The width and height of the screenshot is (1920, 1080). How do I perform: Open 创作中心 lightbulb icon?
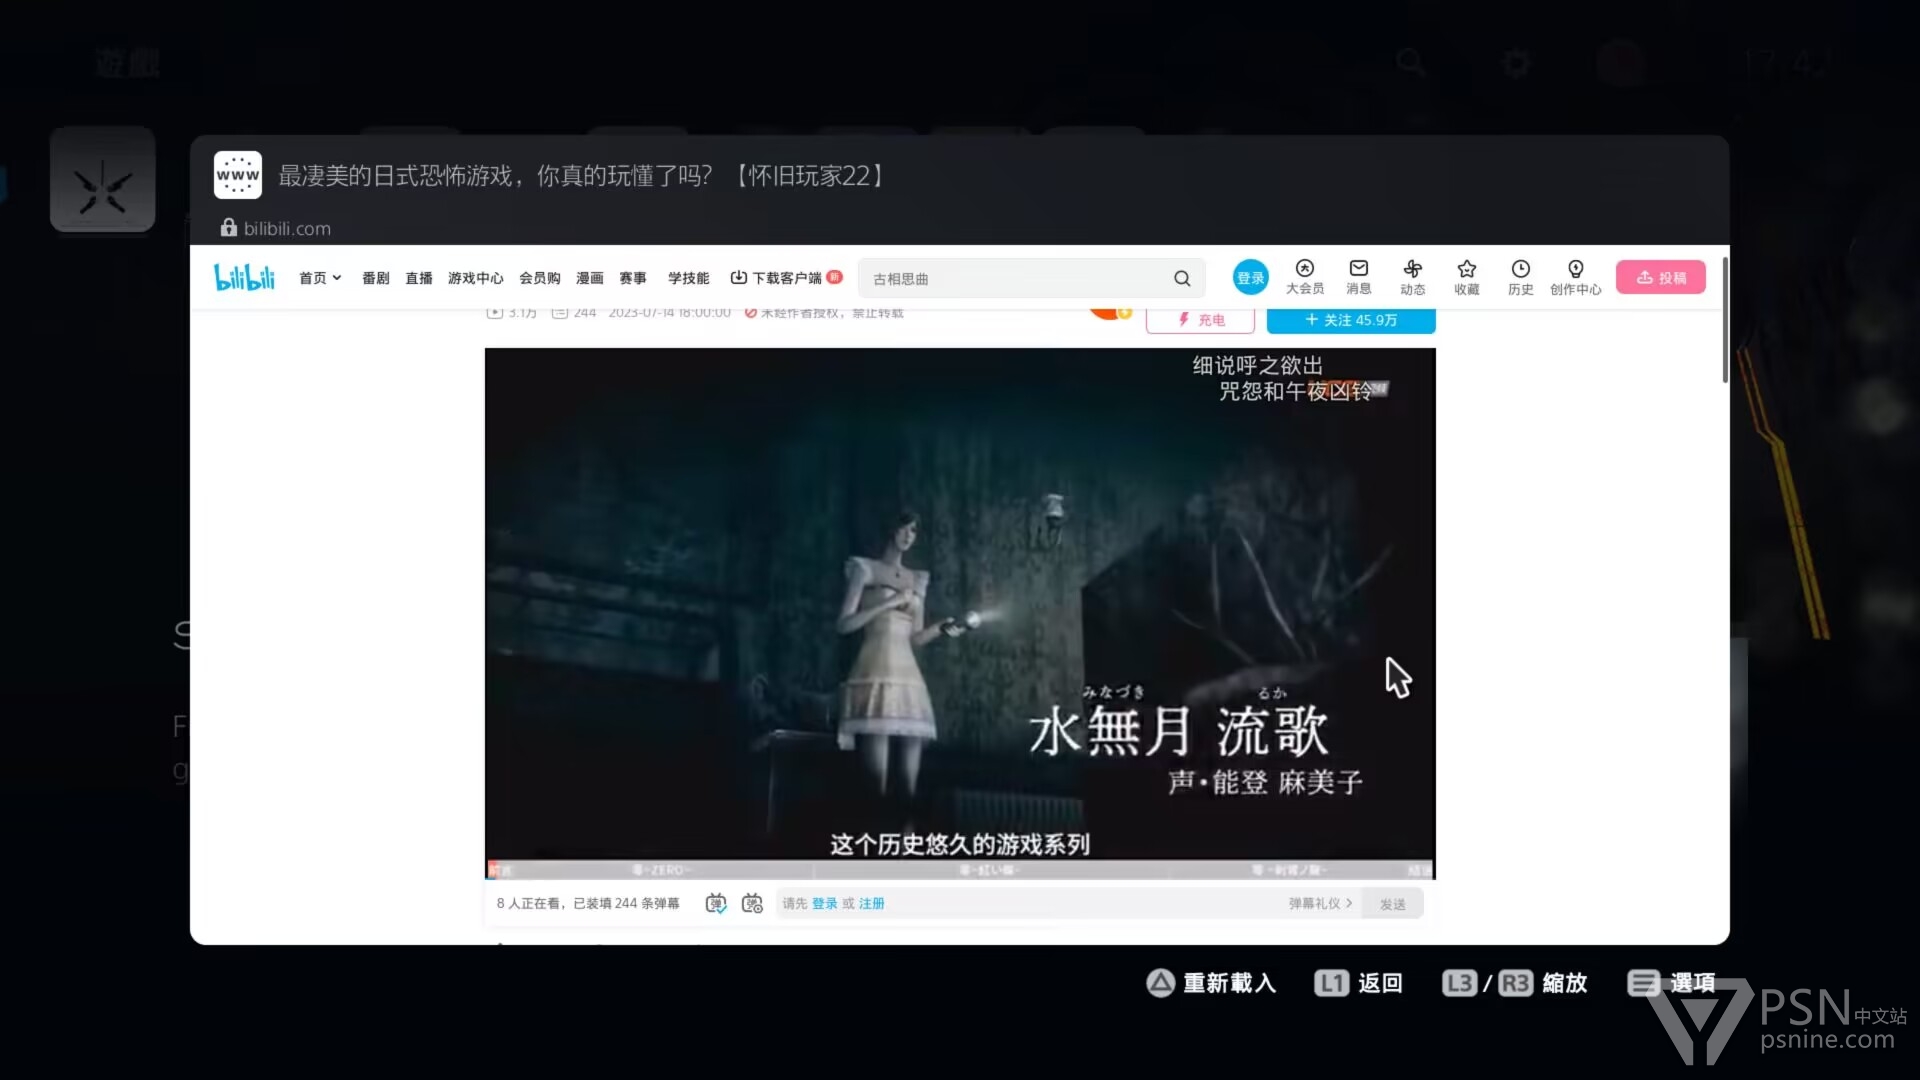[1575, 277]
